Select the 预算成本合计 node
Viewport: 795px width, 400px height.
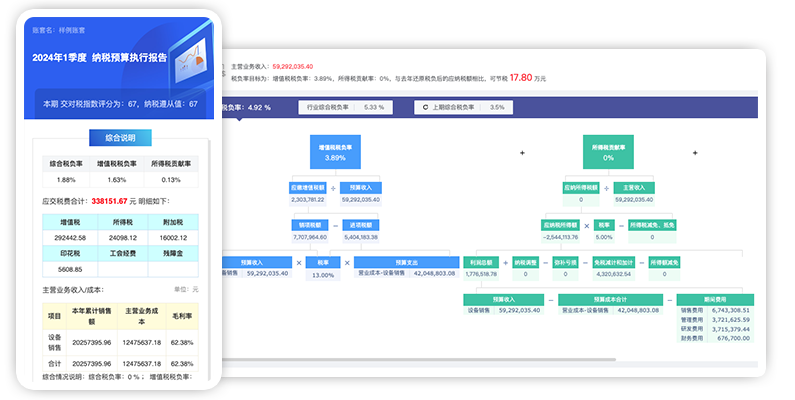pos(610,300)
